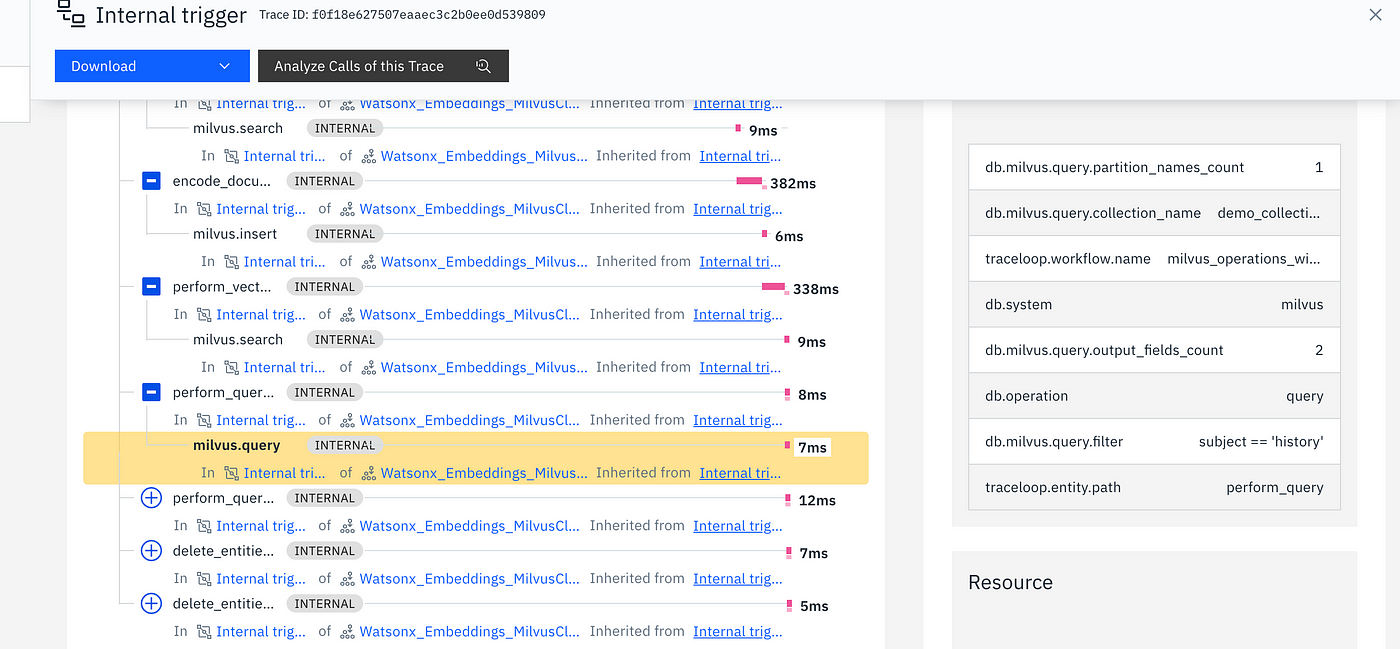Viewport: 1400px width, 649px height.
Task: Select the perform_vect... span name
Action: [x=222, y=287]
